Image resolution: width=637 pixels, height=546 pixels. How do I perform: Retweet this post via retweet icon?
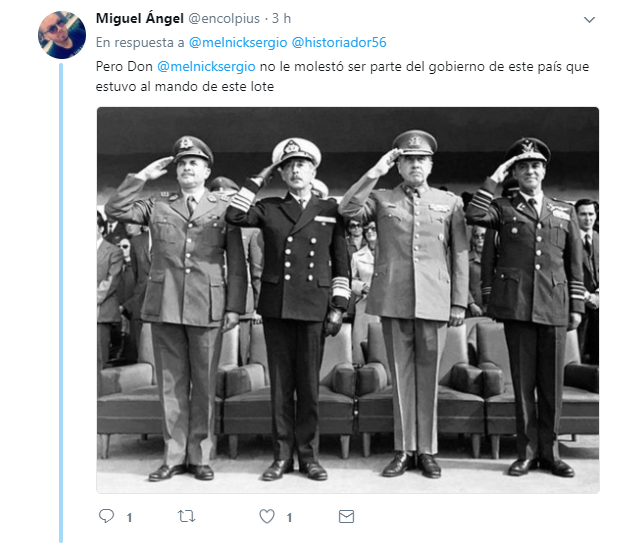(186, 516)
